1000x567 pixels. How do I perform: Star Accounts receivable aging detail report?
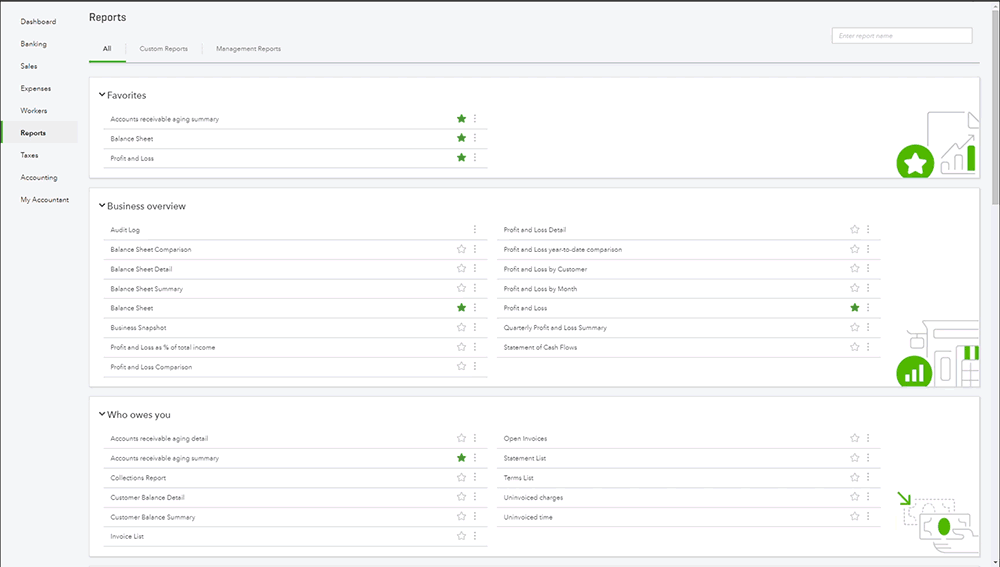(461, 438)
